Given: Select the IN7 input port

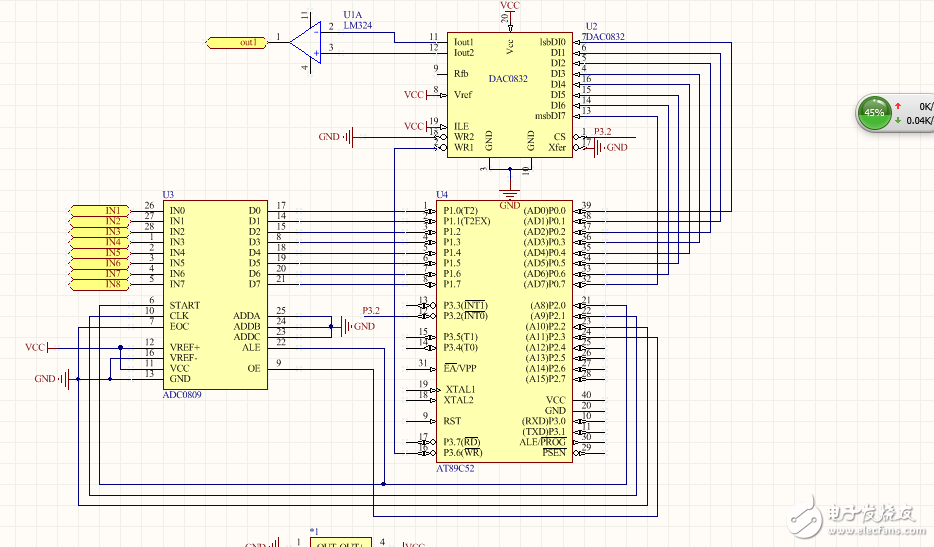Looking at the screenshot, I should [99, 274].
